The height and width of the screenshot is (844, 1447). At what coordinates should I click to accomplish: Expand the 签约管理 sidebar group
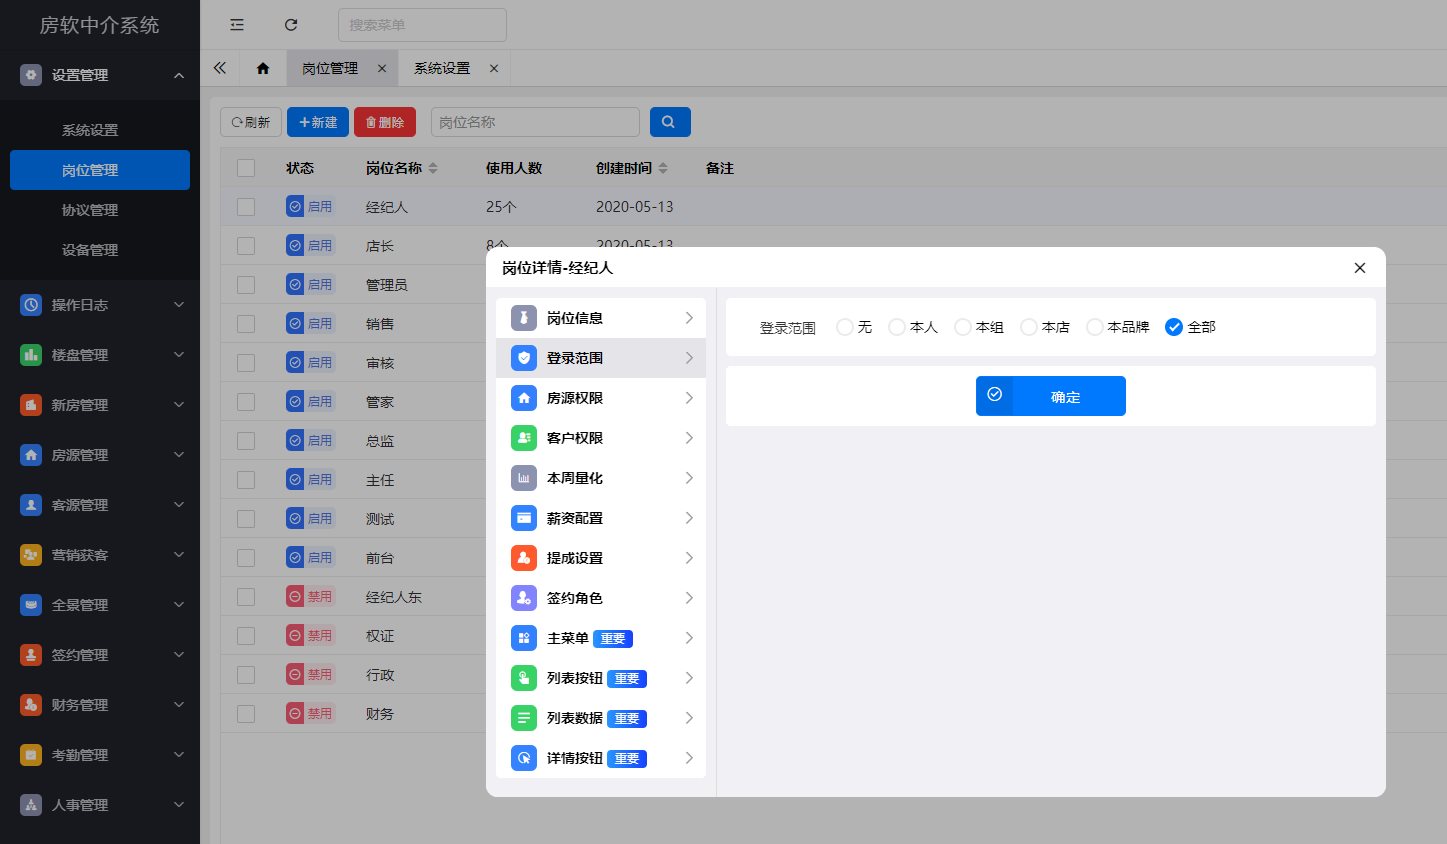pos(179,655)
